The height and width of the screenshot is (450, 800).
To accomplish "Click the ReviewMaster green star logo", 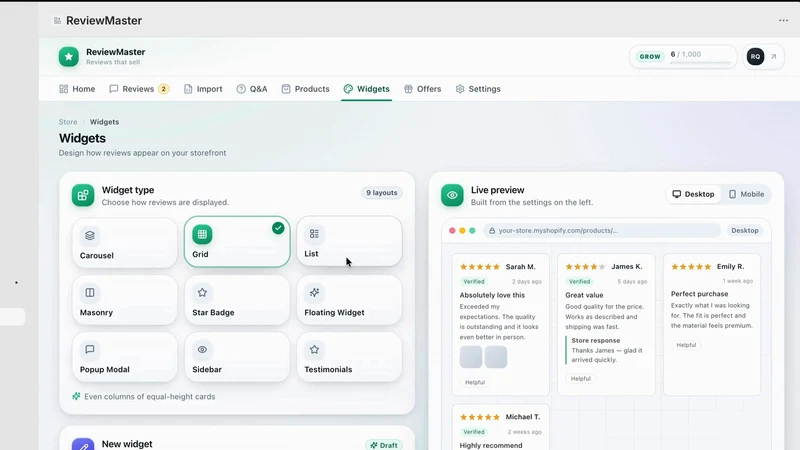I will coord(69,57).
